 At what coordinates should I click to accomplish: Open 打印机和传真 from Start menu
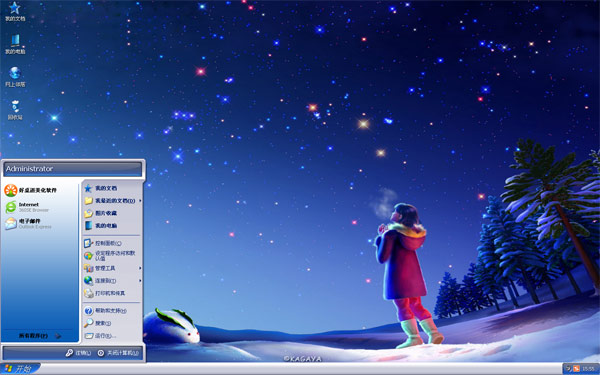[112, 293]
